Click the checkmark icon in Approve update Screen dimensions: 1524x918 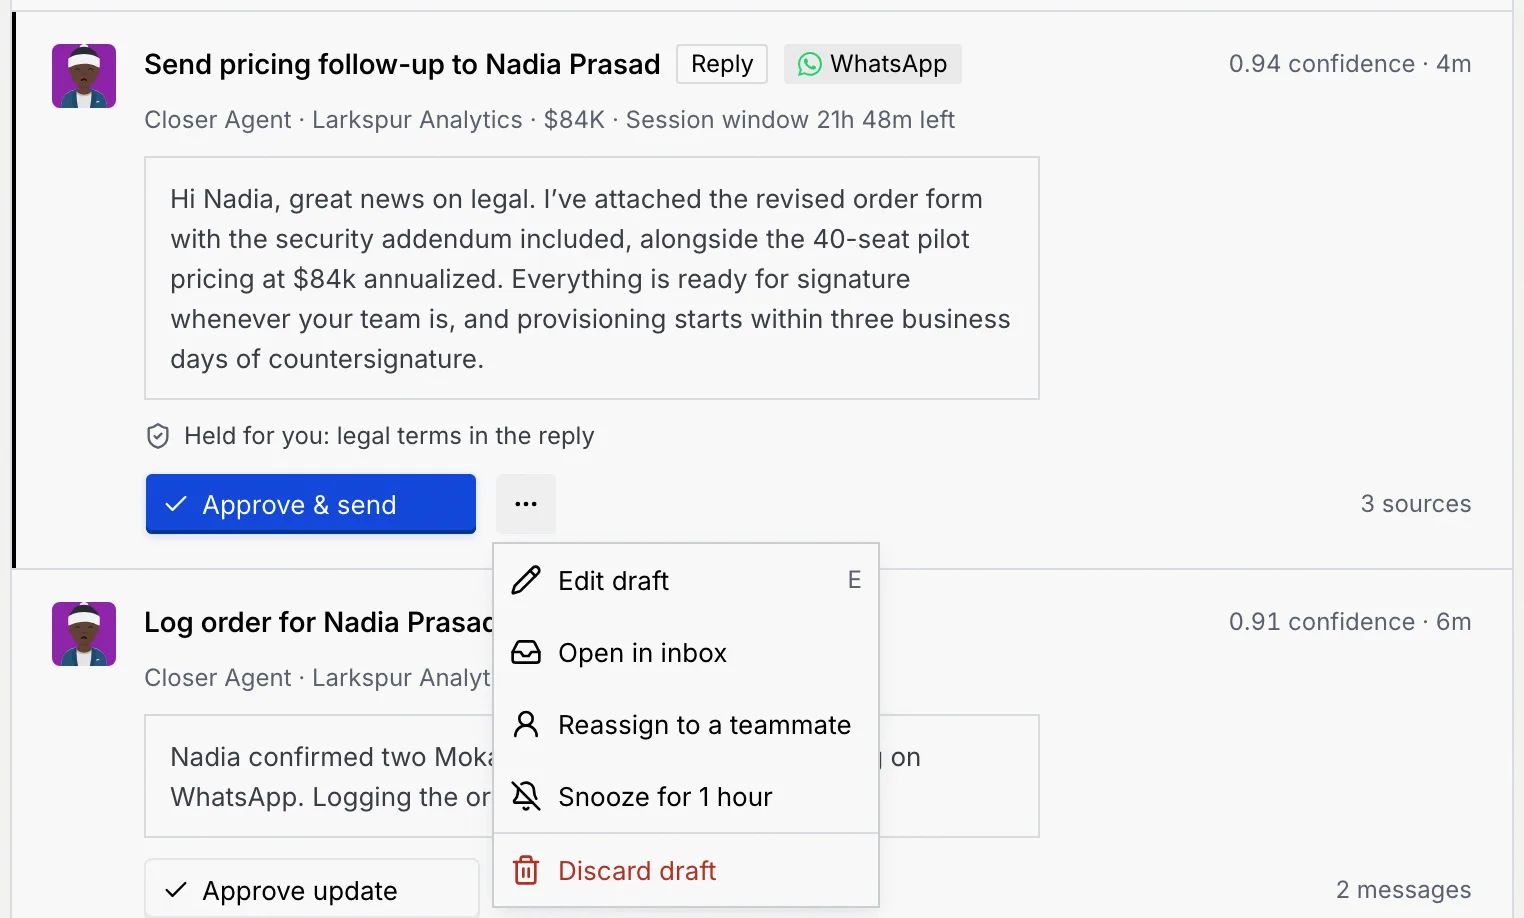coord(176,890)
